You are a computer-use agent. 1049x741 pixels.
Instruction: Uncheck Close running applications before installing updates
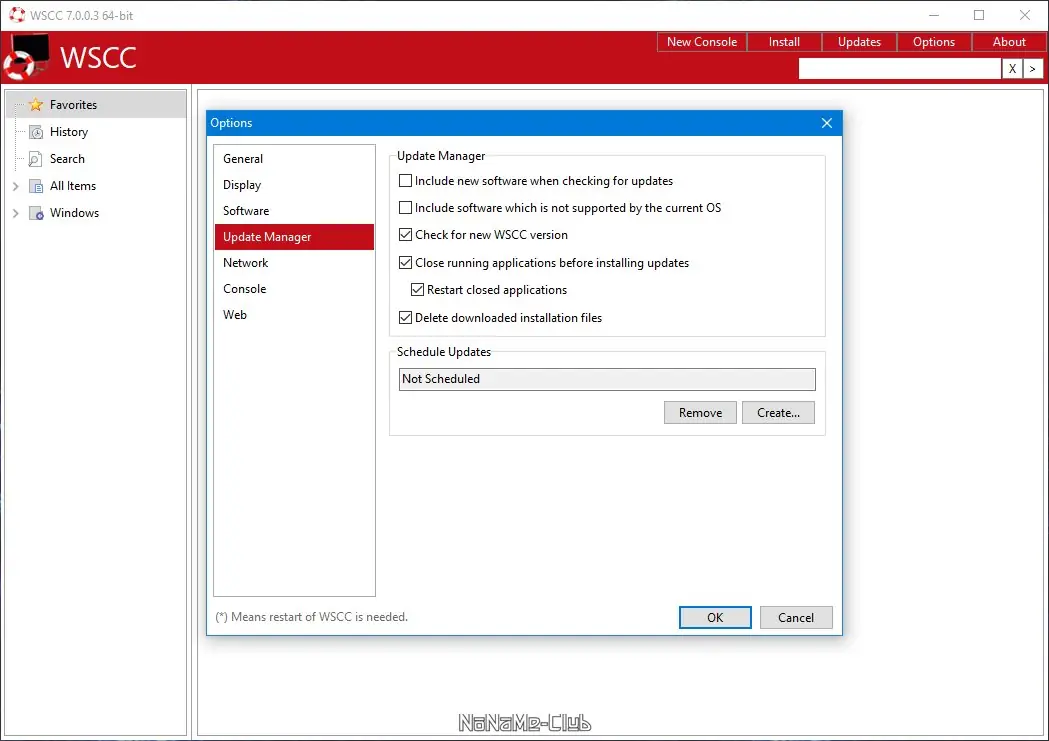(405, 263)
